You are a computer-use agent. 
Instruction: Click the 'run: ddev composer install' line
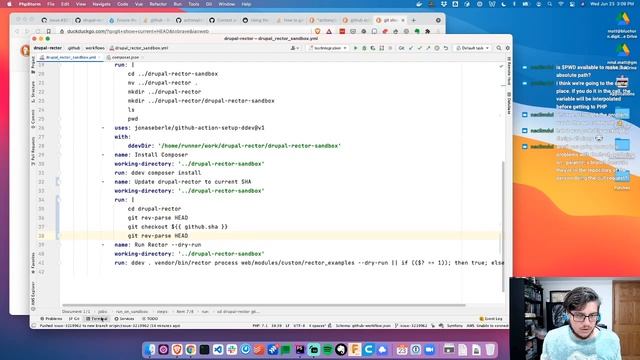[158, 173]
